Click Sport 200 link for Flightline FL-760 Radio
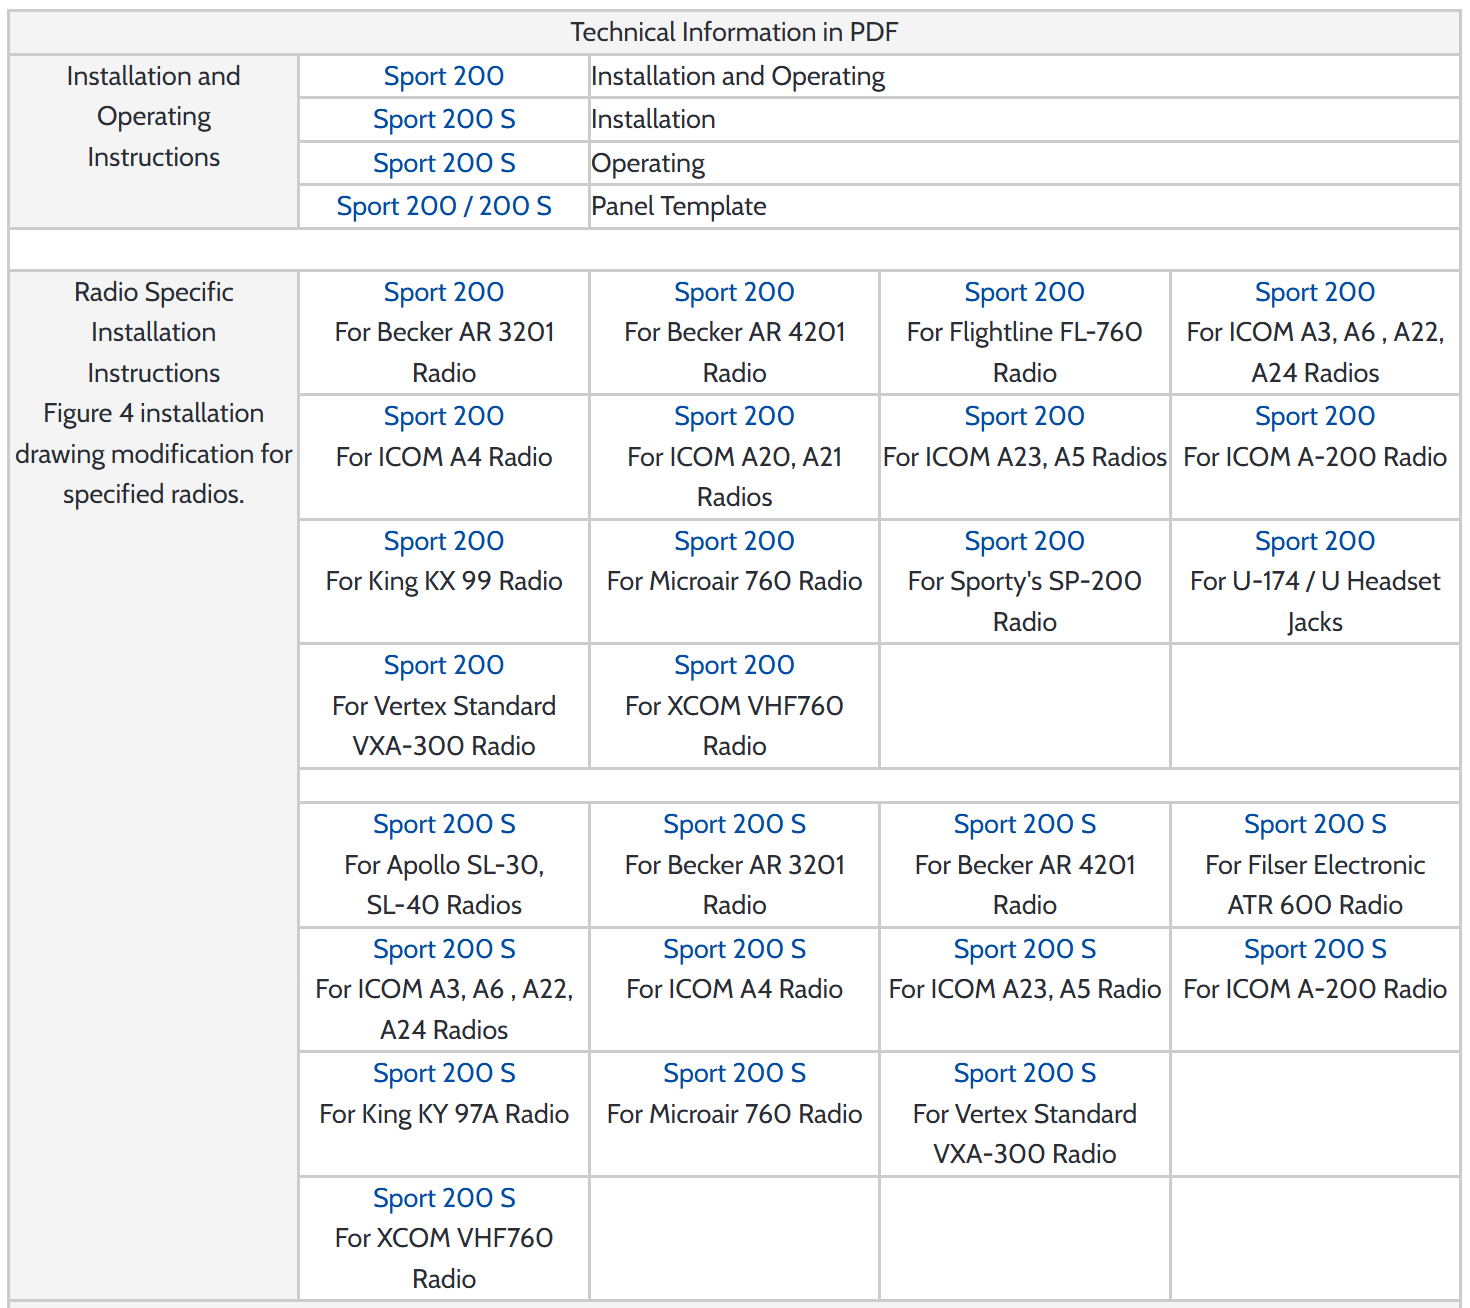The height and width of the screenshot is (1308, 1470). coord(1024,292)
